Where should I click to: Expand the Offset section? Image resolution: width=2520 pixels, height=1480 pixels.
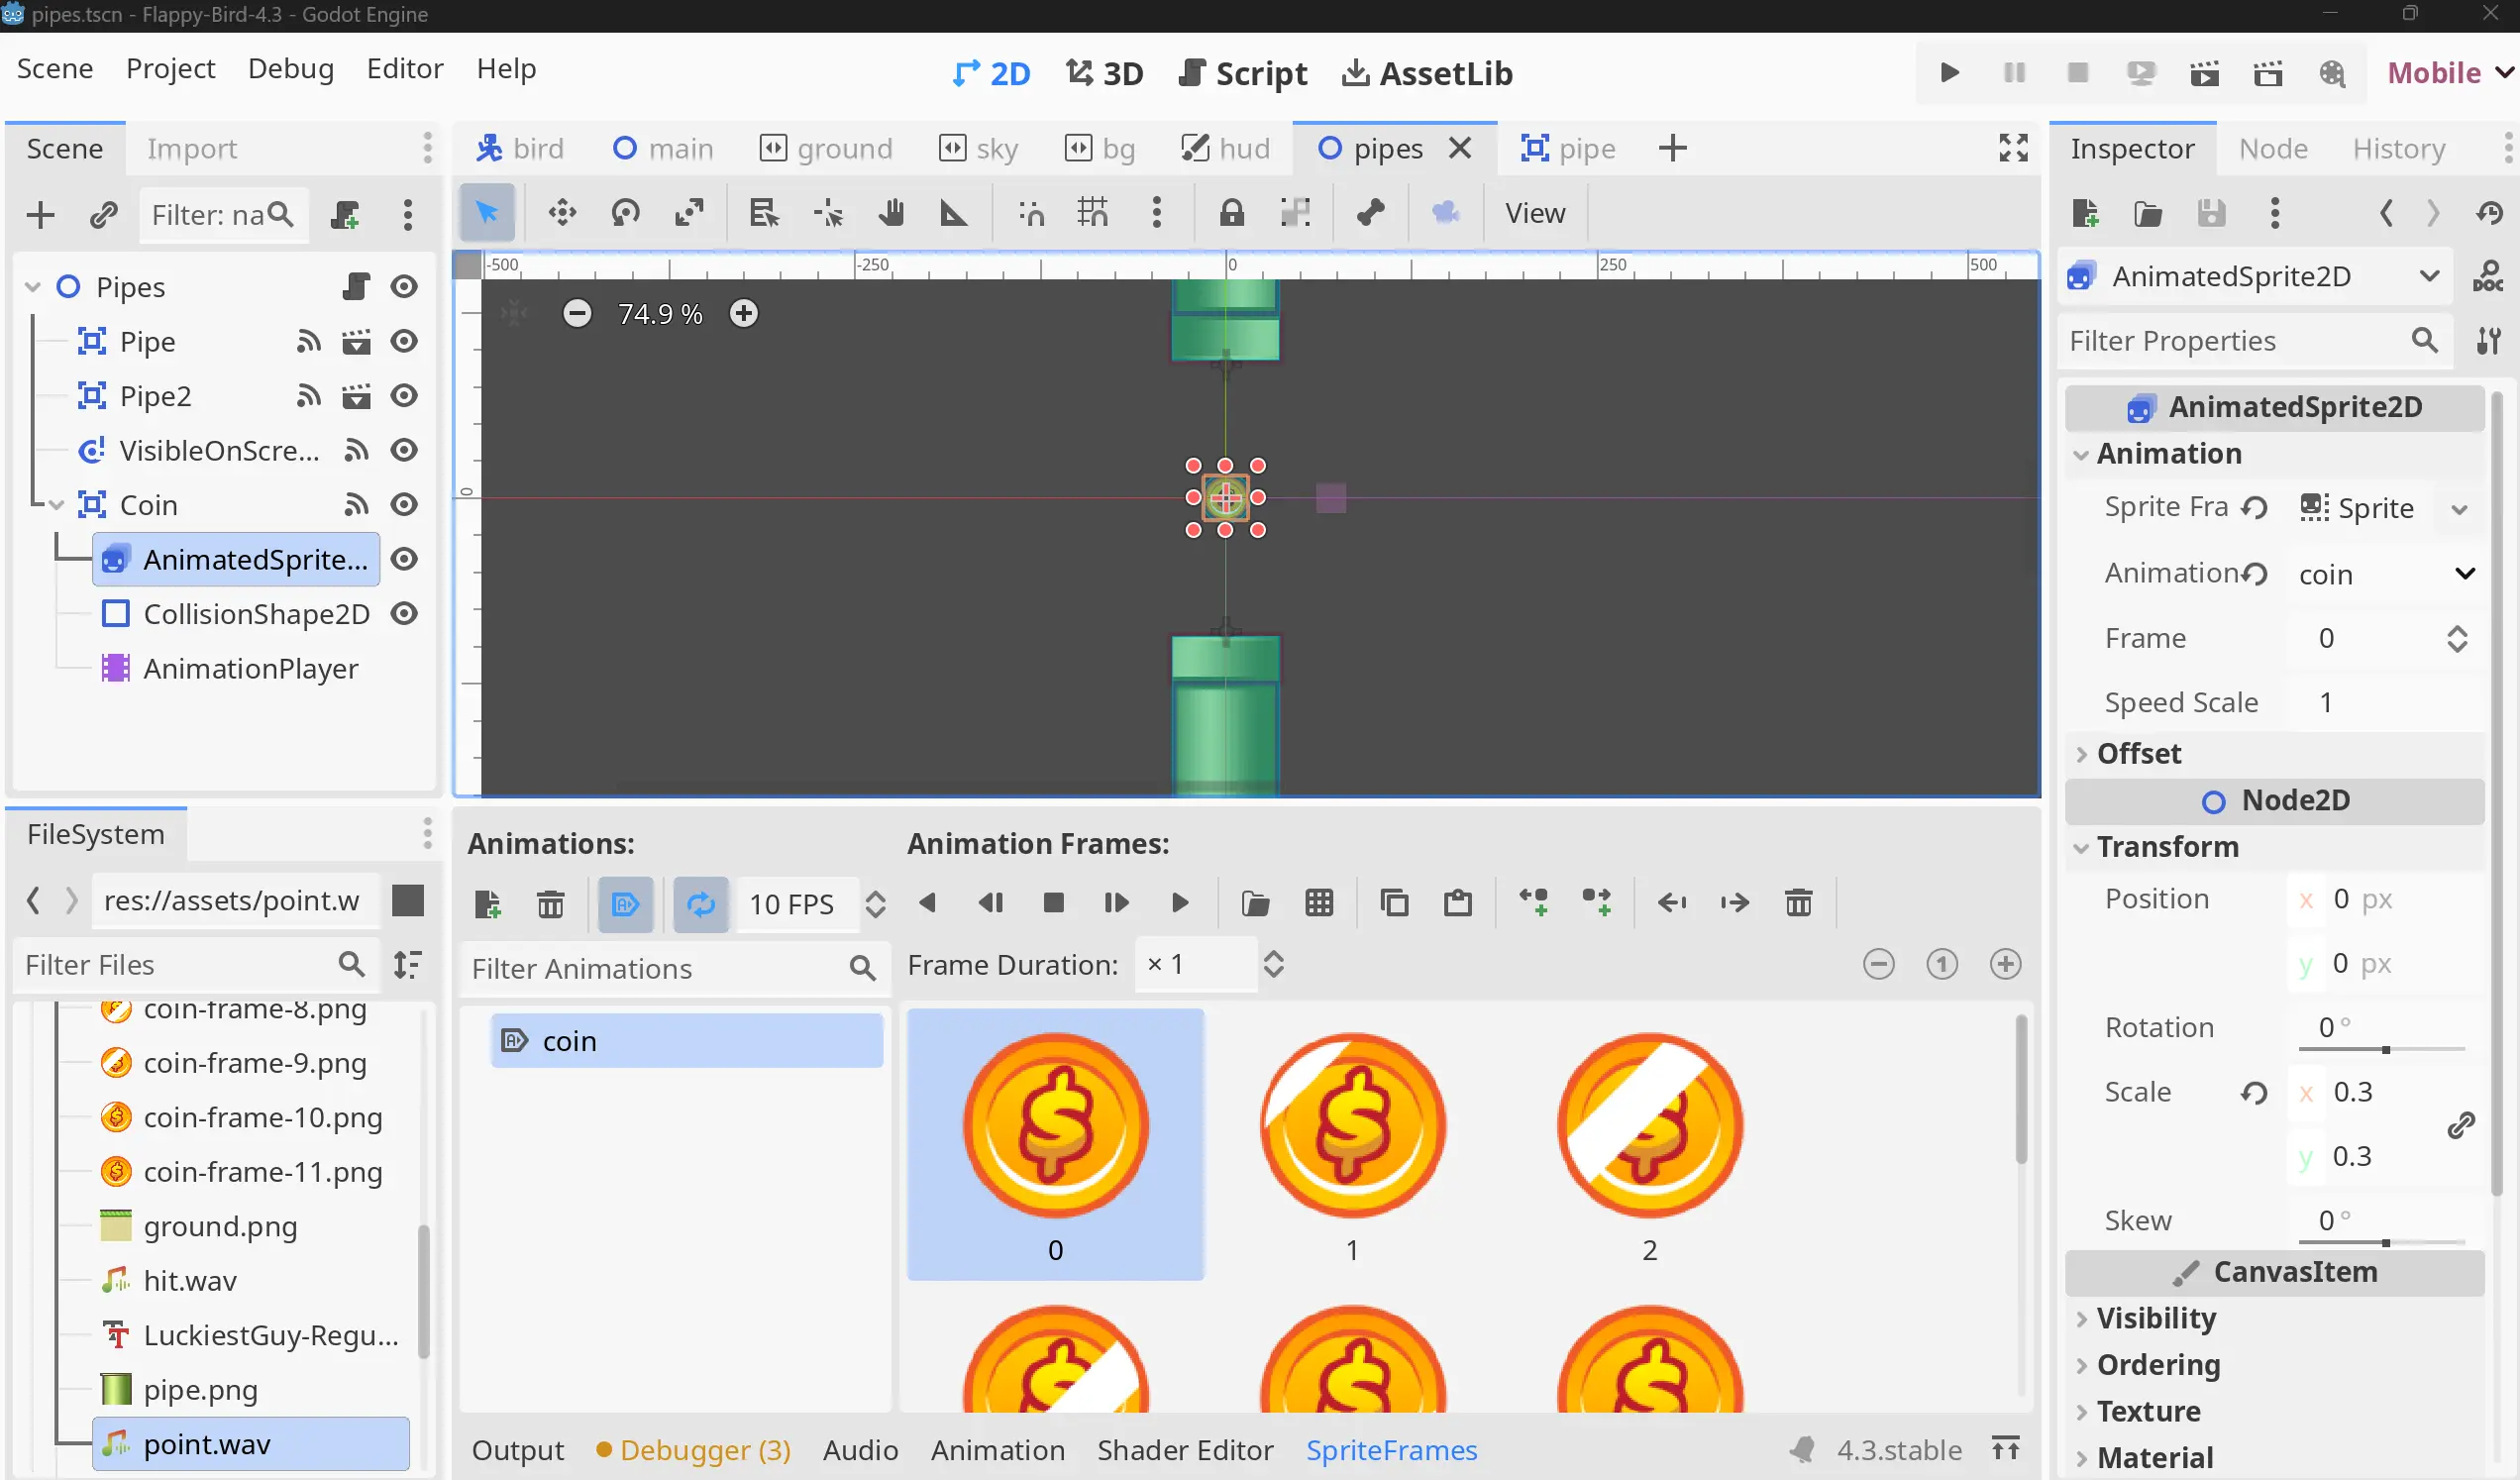pyautogui.click(x=2081, y=754)
